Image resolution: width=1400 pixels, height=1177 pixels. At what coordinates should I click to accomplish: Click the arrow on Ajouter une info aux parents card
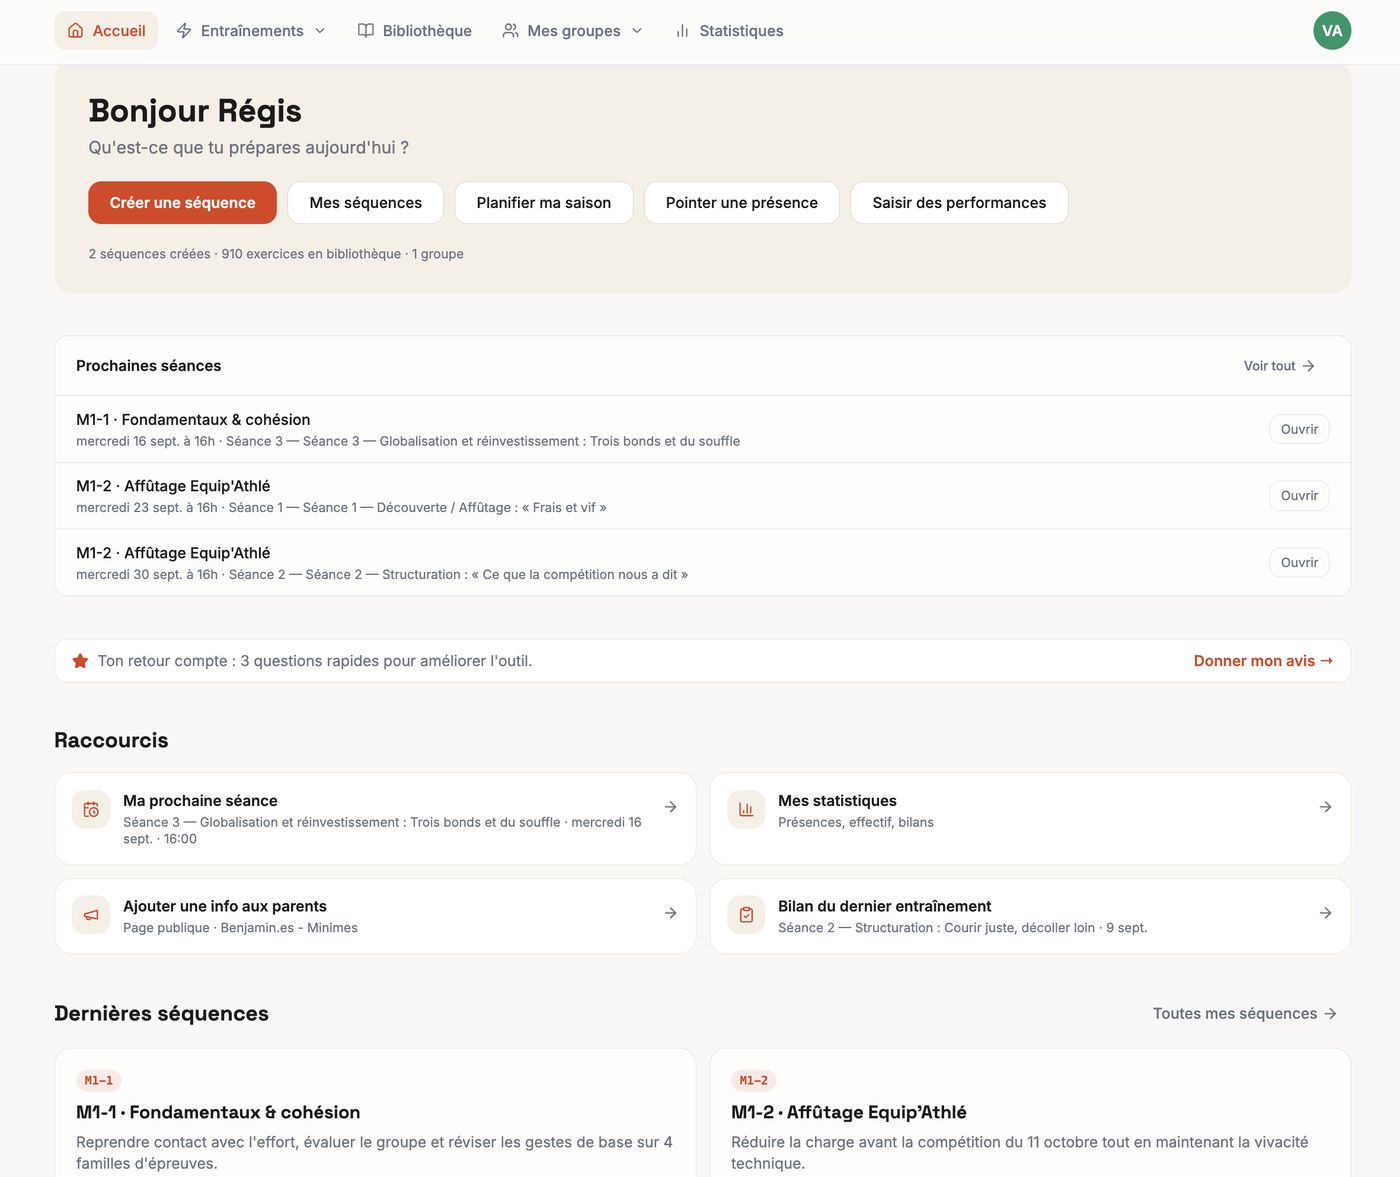click(671, 913)
